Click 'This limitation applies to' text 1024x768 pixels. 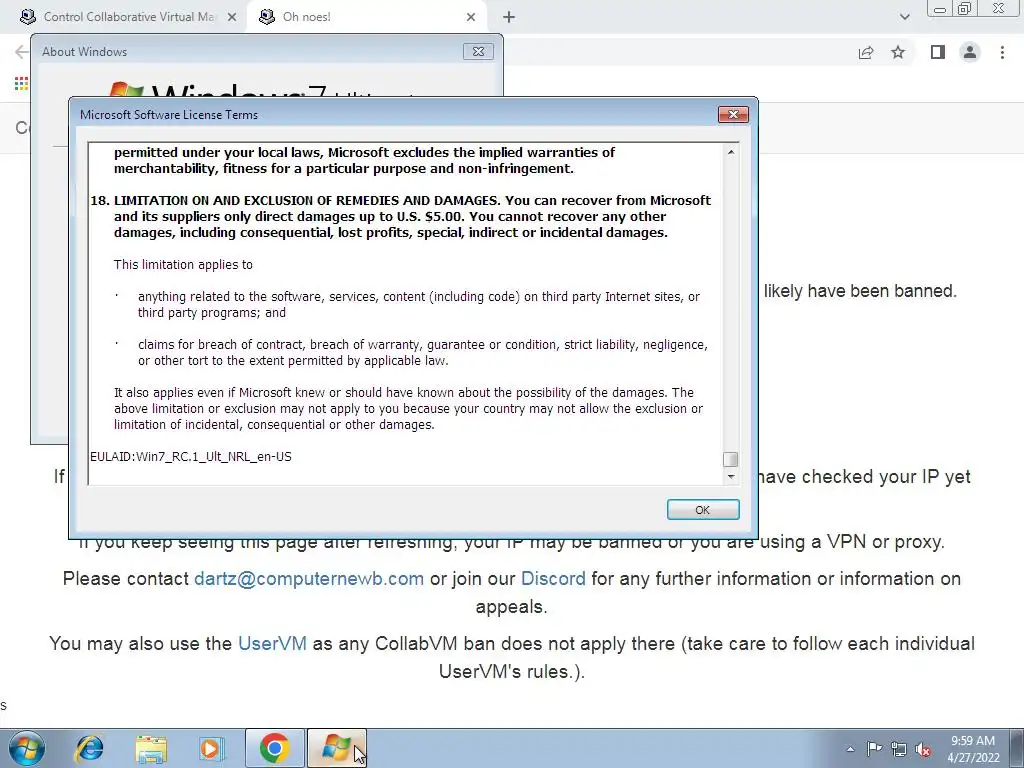tap(183, 264)
